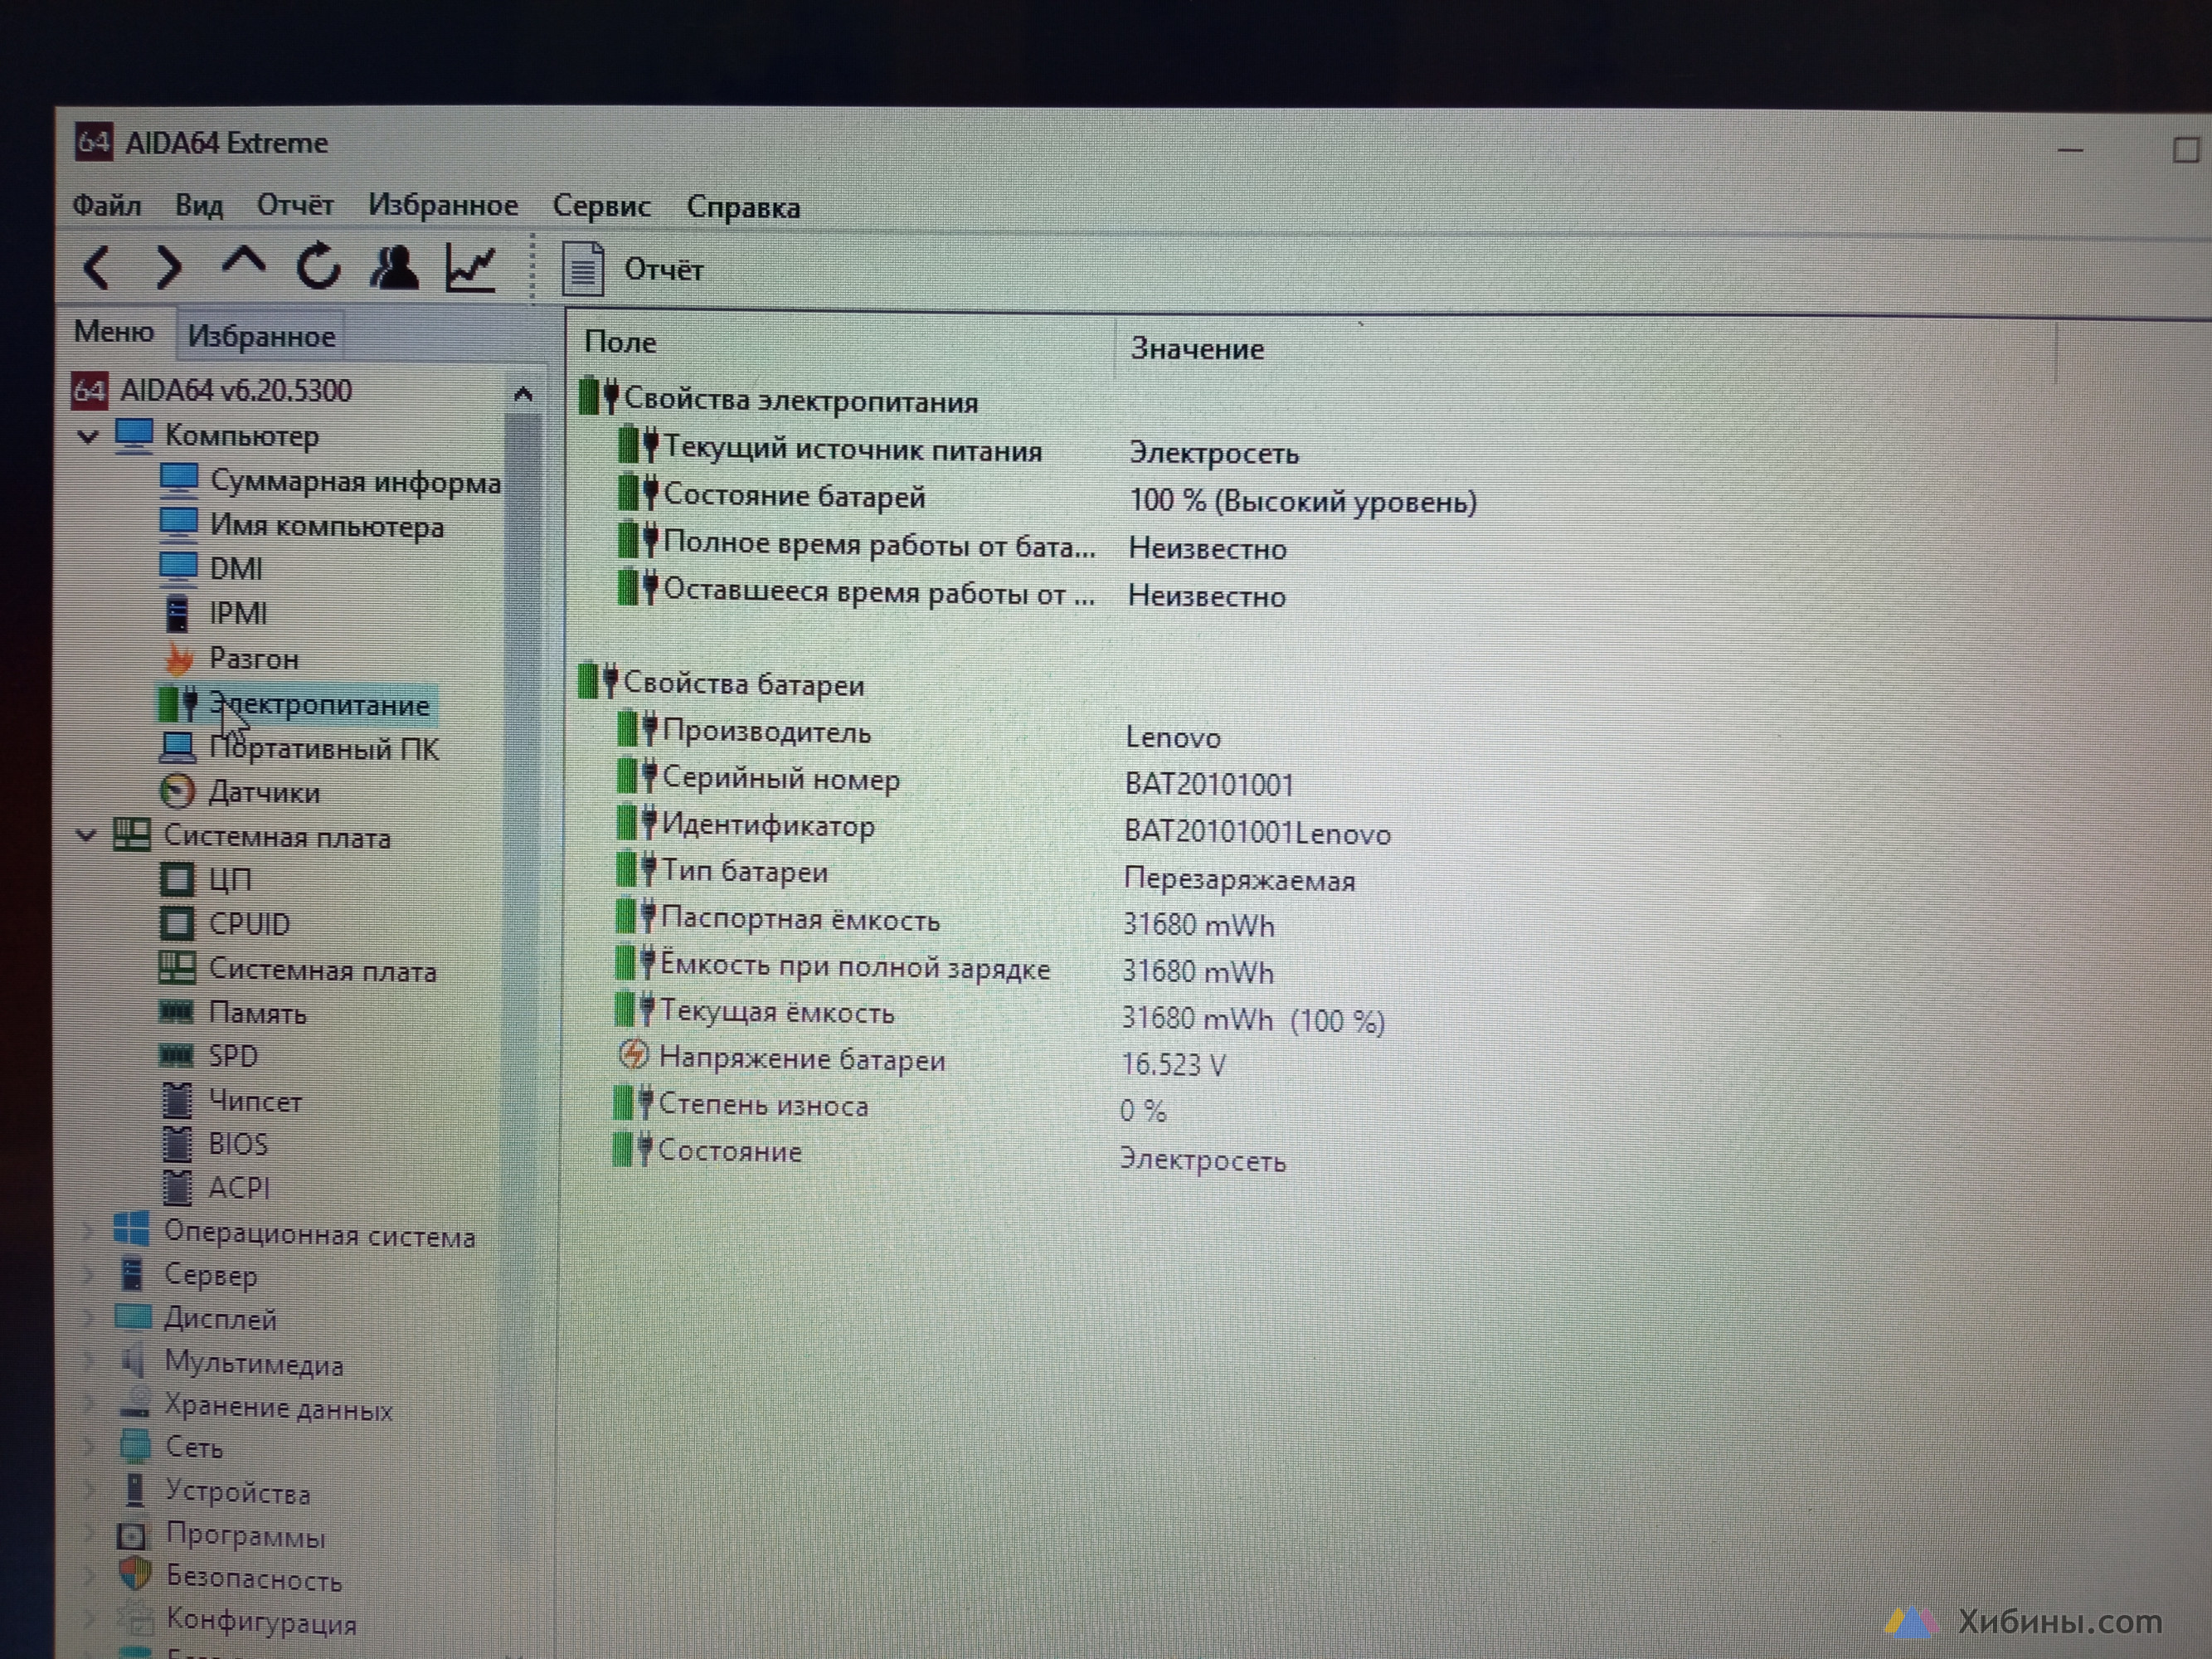Expand the Сервер tree node

coord(88,1275)
